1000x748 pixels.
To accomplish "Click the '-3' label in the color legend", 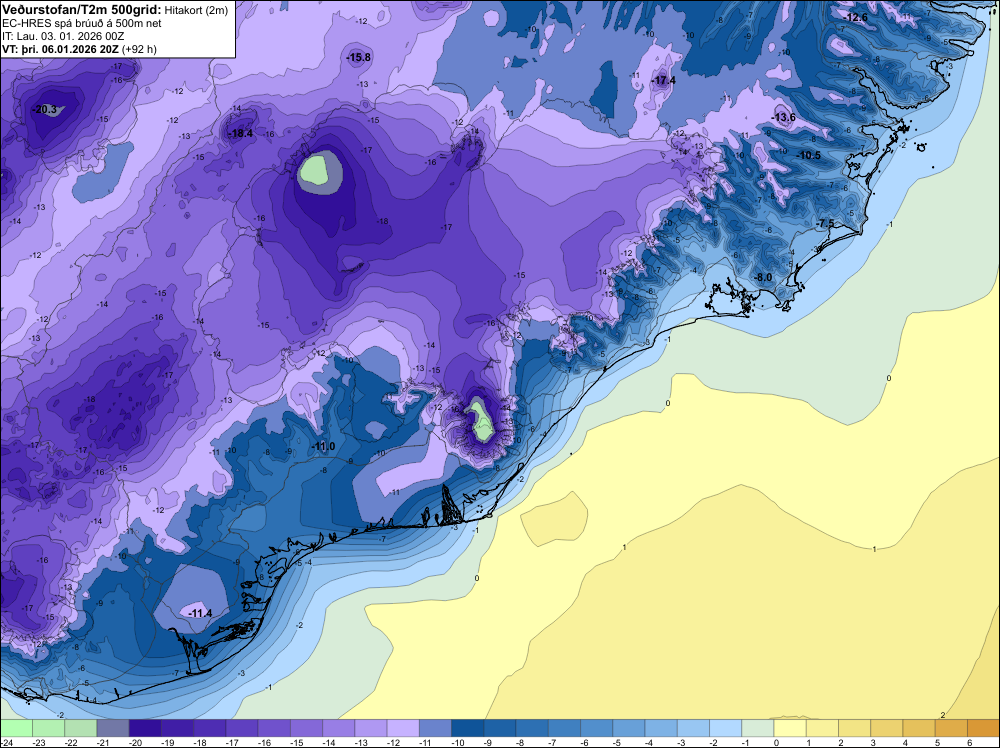I will click(x=683, y=742).
